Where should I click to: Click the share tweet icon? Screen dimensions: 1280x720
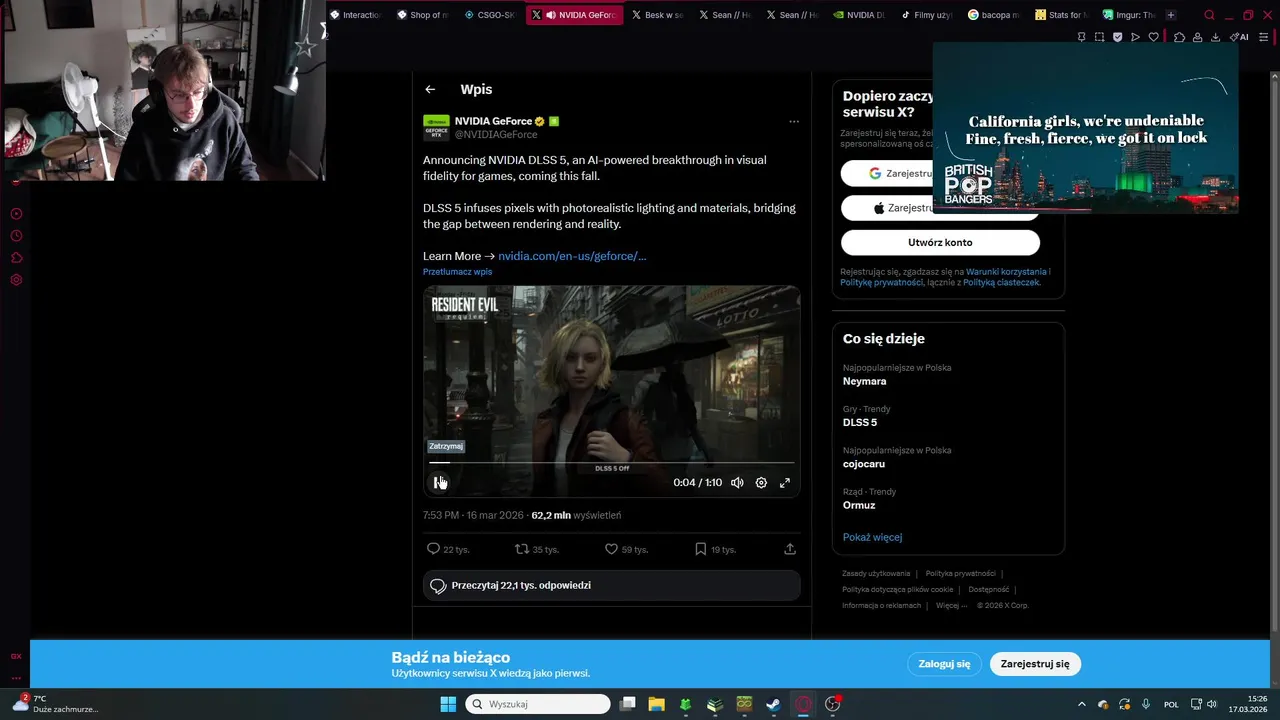pyautogui.click(x=790, y=549)
